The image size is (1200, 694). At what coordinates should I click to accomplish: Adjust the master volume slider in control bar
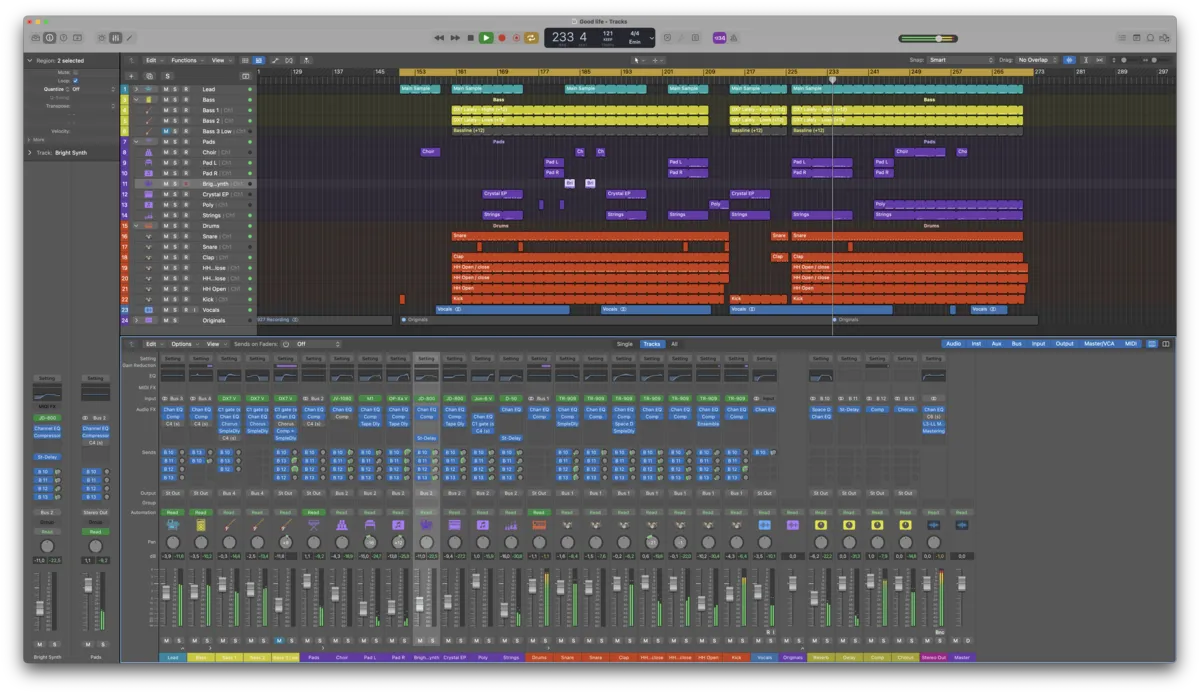938,38
